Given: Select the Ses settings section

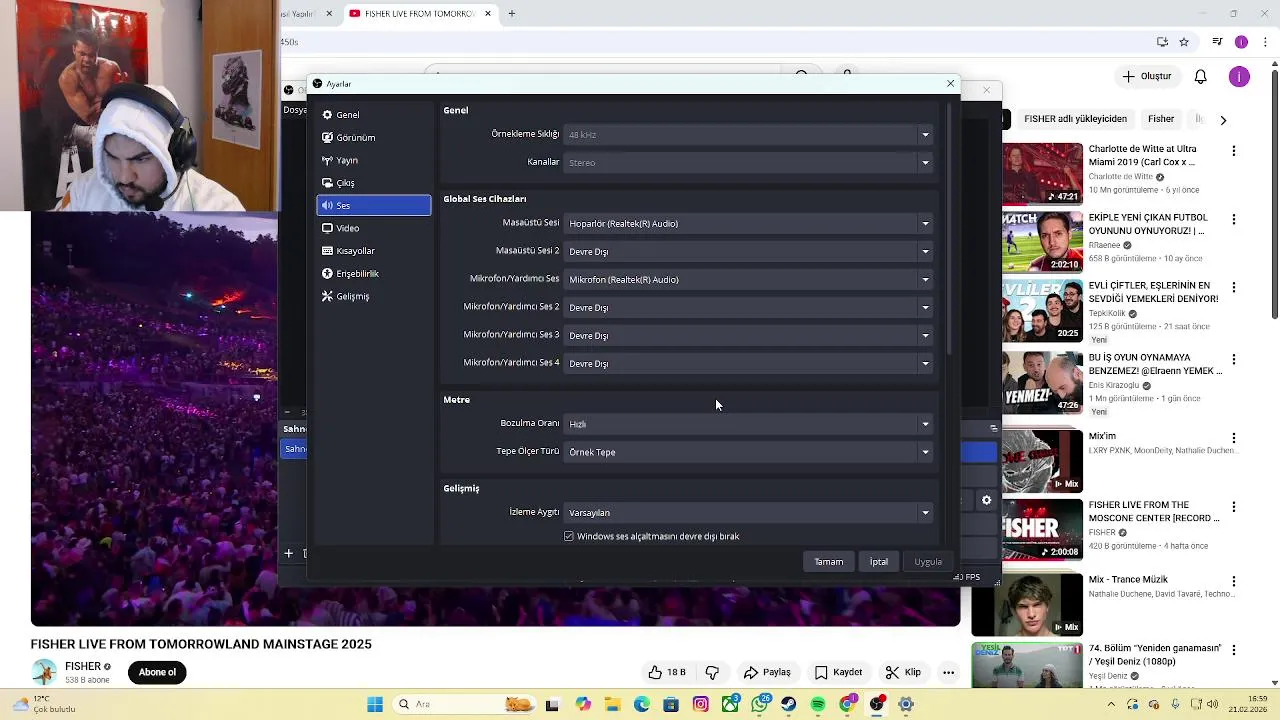Looking at the screenshot, I should click(374, 205).
